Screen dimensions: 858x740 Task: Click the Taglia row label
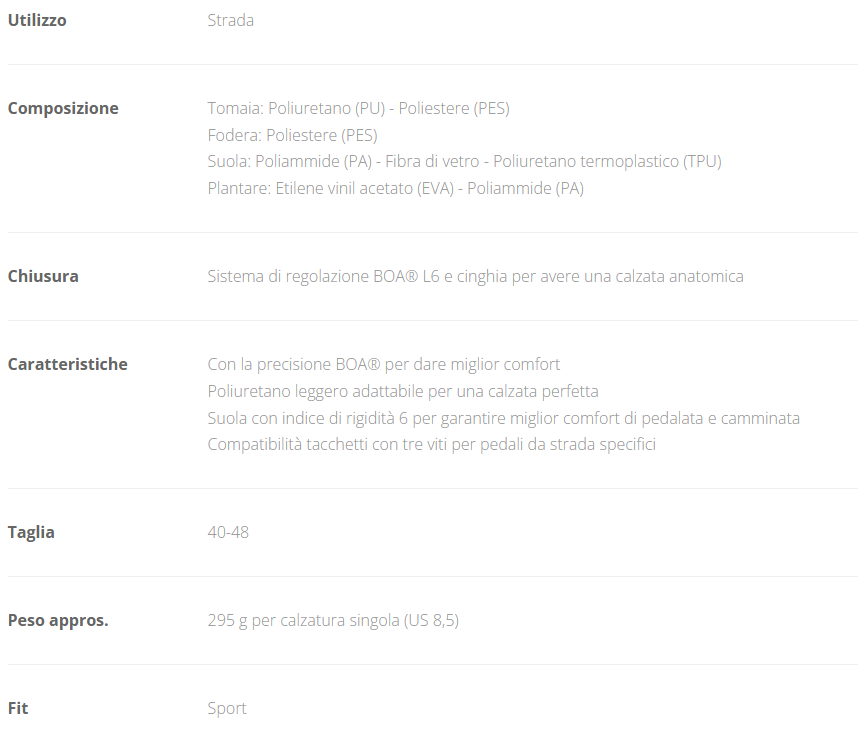31,532
